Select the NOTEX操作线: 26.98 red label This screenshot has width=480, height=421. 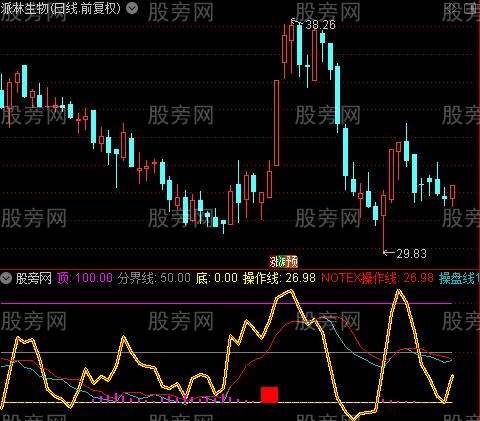[378, 278]
